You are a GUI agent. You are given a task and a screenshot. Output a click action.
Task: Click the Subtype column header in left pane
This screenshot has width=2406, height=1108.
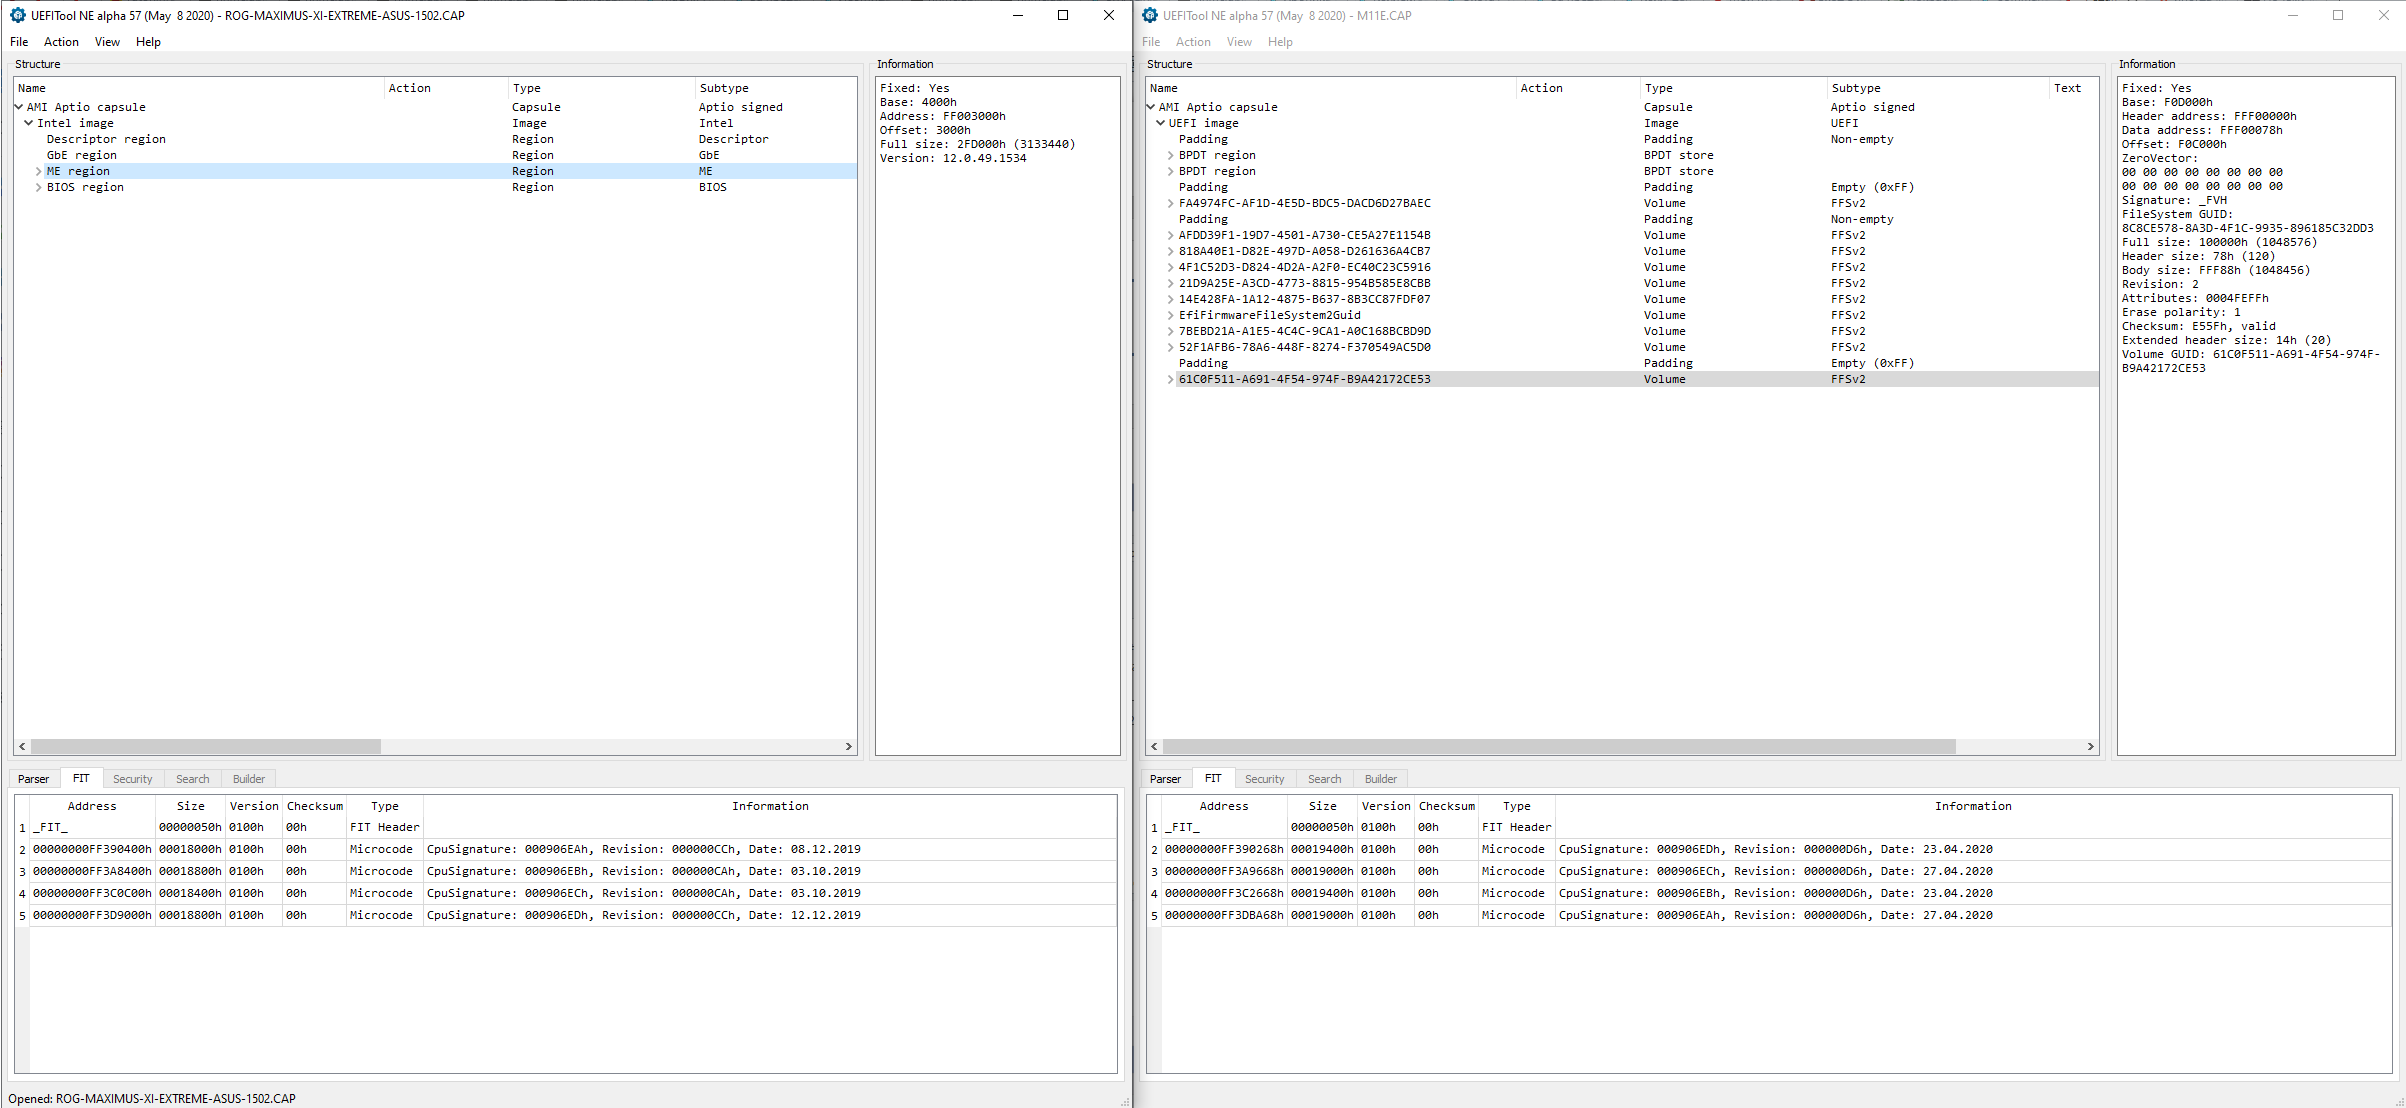coord(724,88)
